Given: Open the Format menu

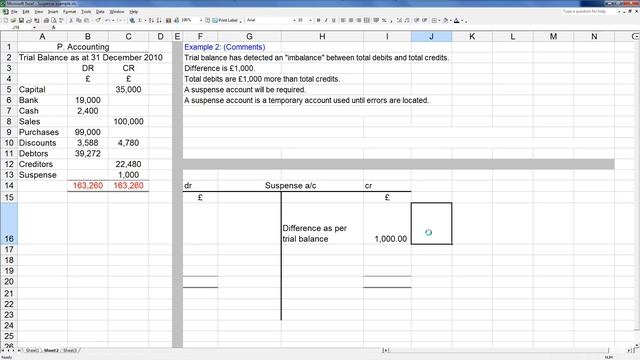Looking at the screenshot, I should [69, 11].
